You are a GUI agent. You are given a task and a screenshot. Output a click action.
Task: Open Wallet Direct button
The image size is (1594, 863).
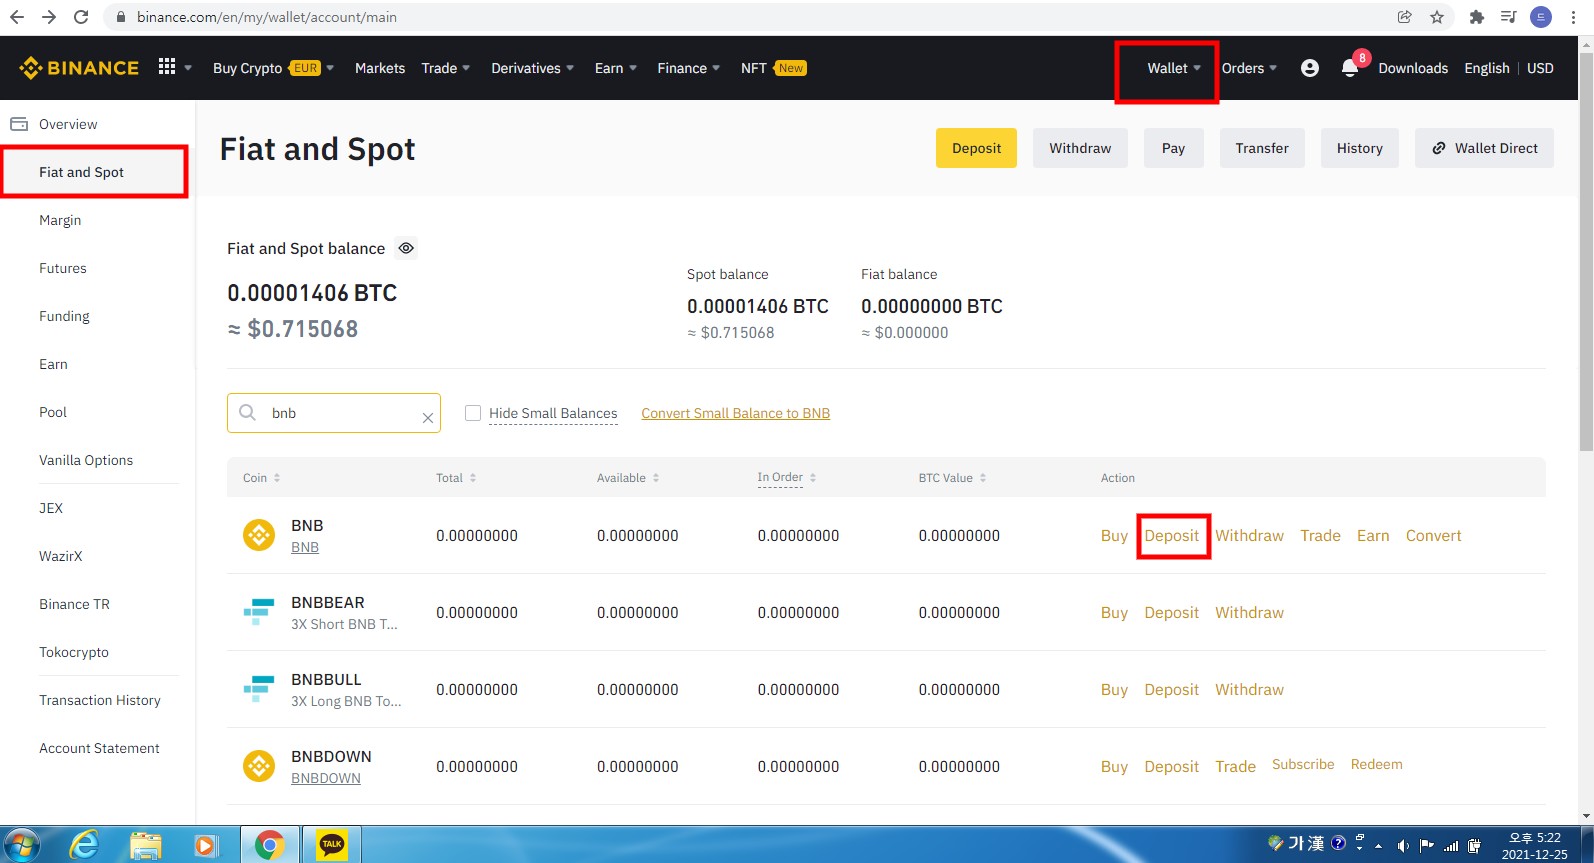1484,148
